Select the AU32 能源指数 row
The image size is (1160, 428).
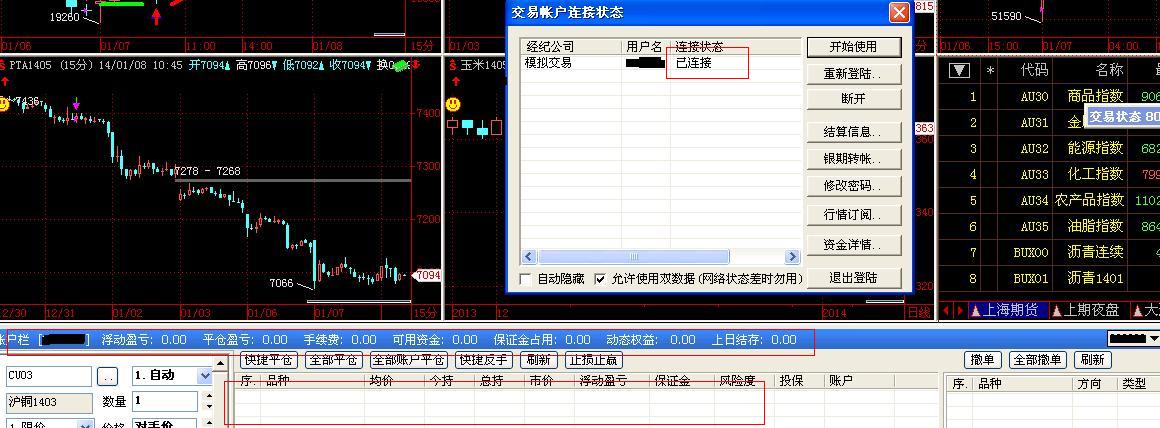1050,149
